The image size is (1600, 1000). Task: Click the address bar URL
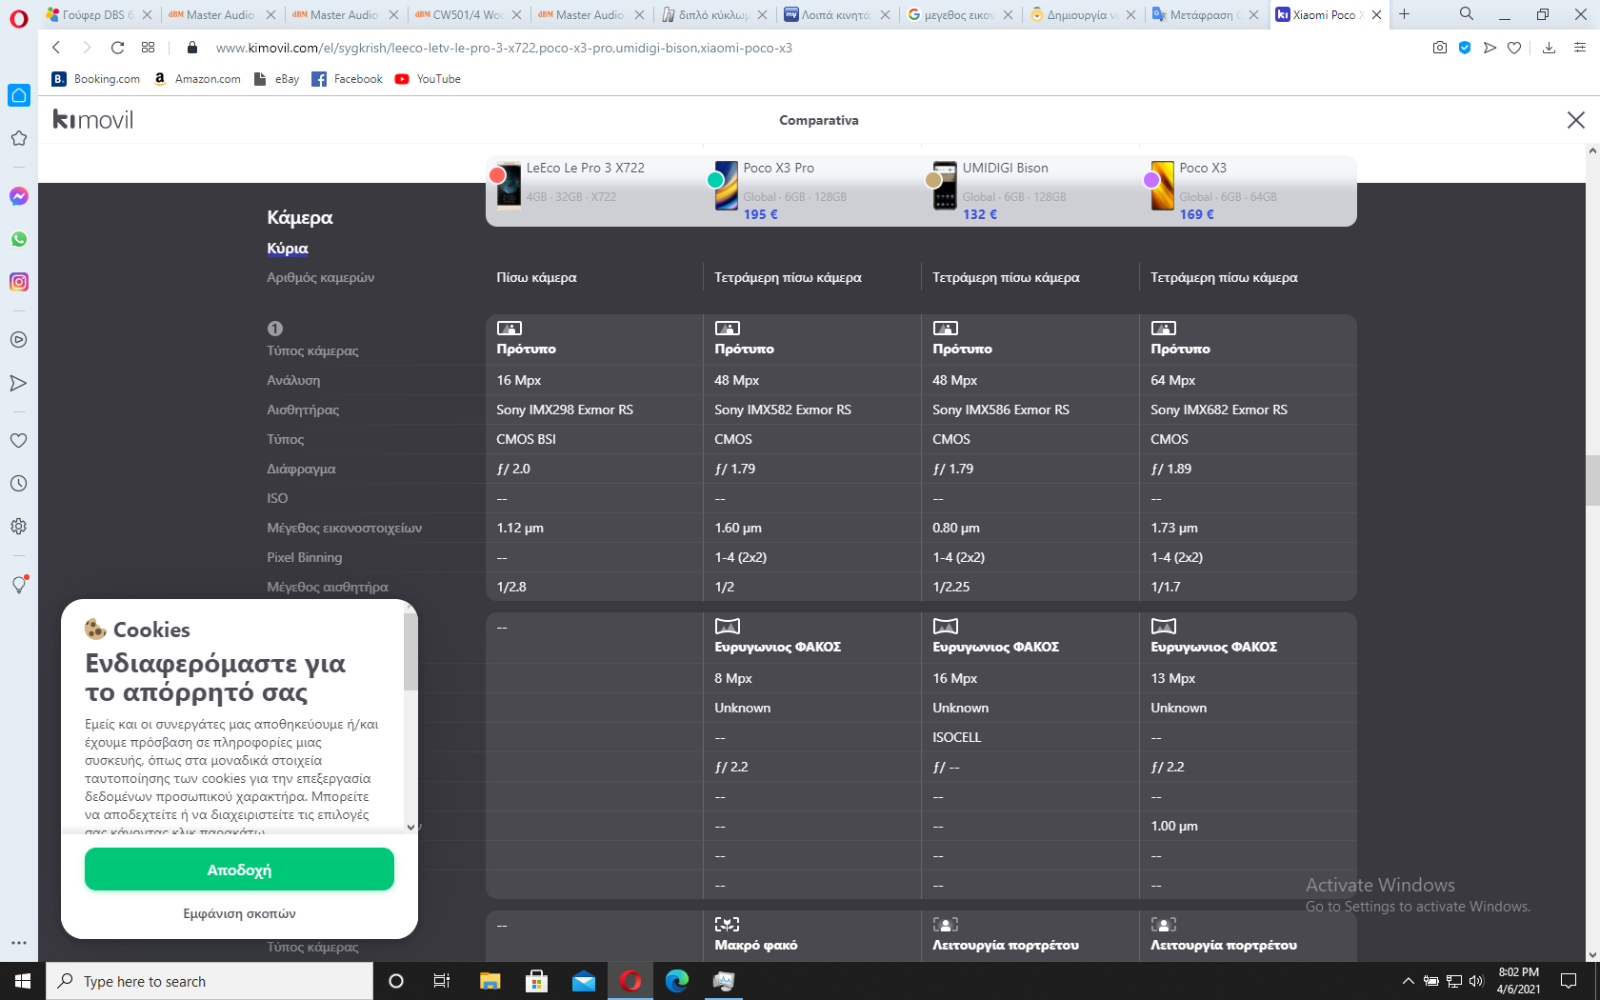pos(504,47)
